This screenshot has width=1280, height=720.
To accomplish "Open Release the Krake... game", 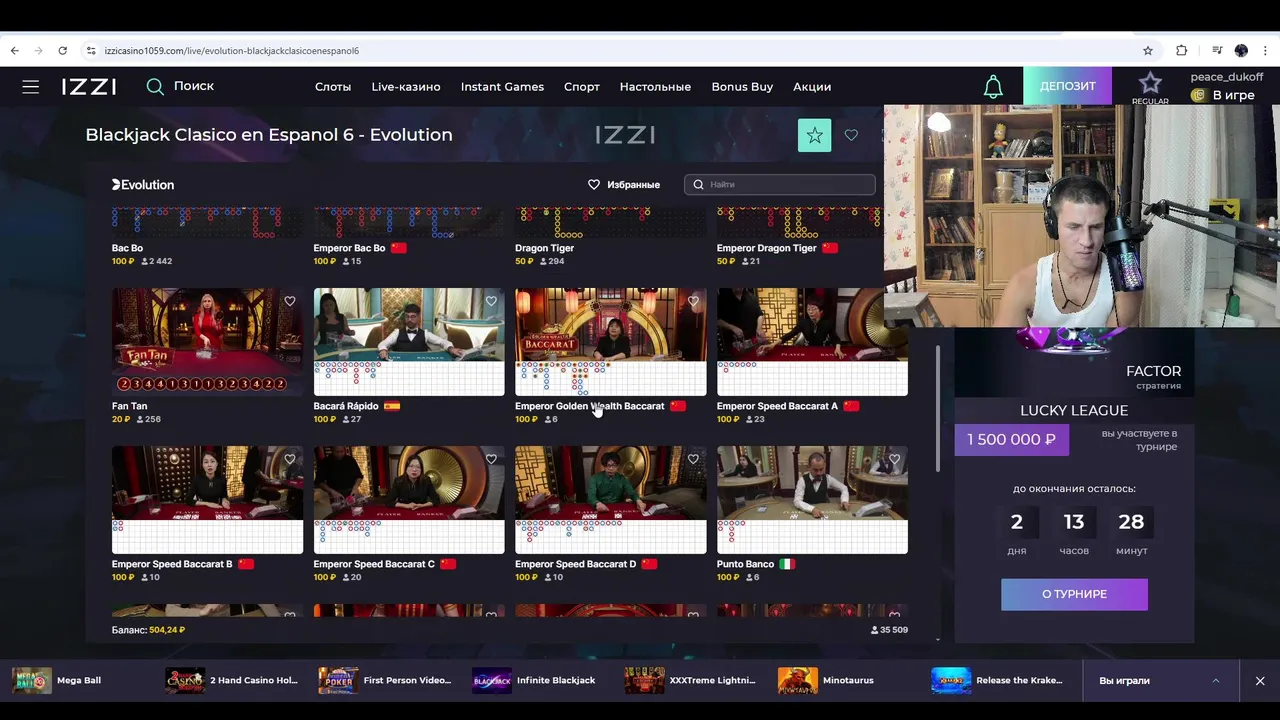I will [x=997, y=680].
